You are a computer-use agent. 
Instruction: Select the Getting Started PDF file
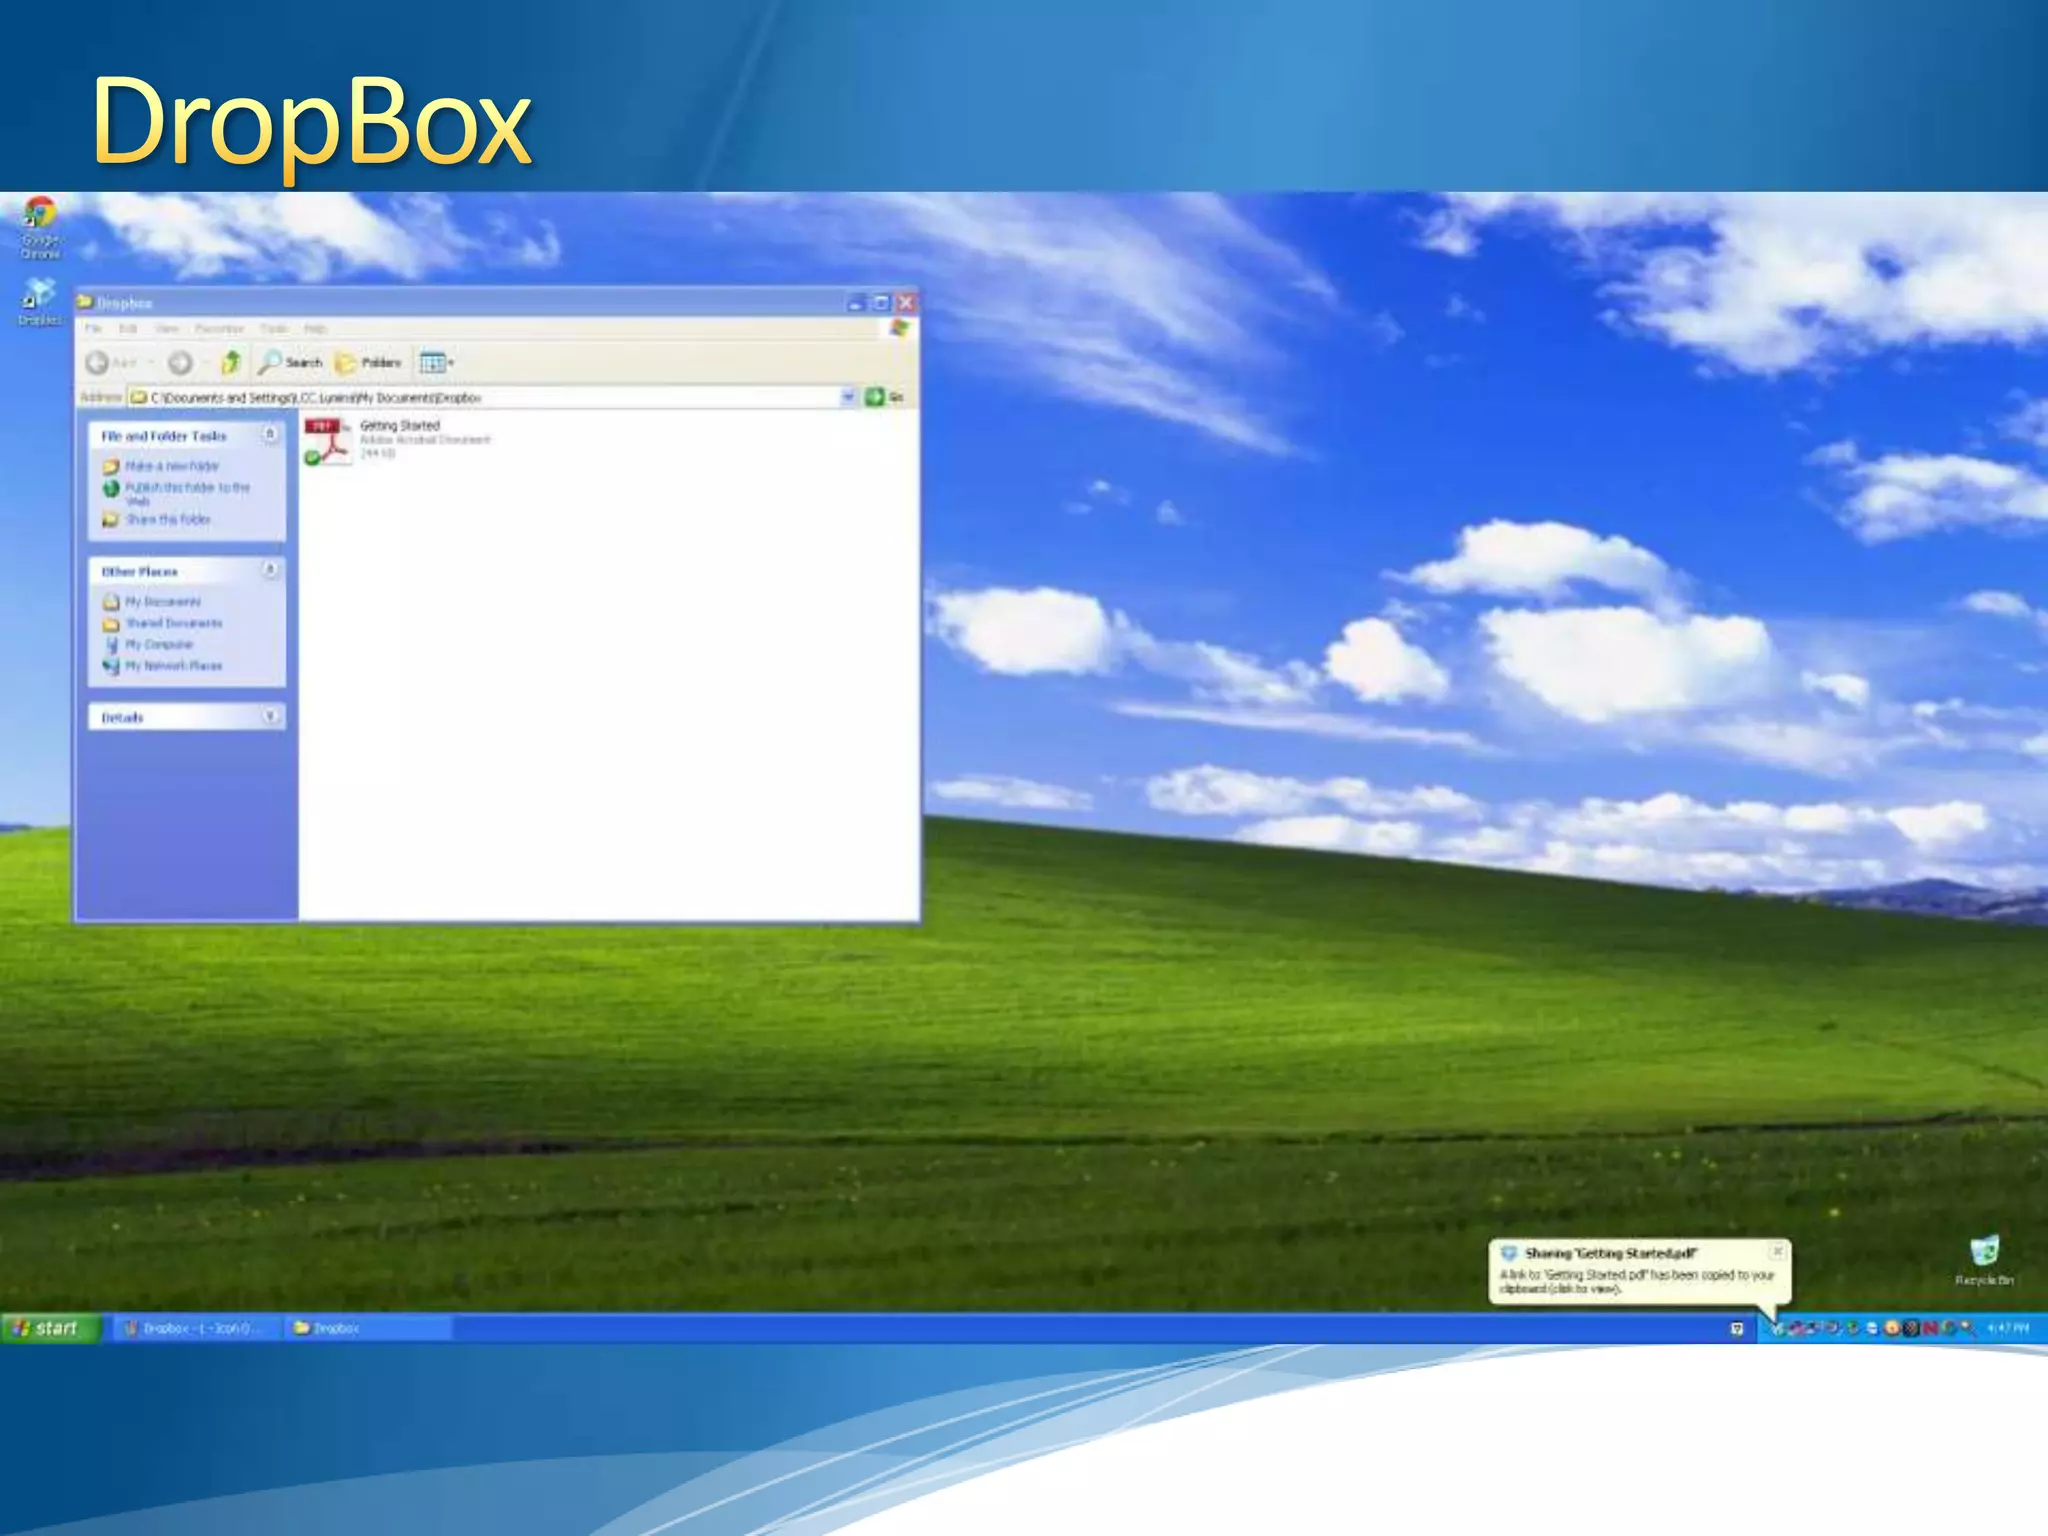(x=329, y=441)
